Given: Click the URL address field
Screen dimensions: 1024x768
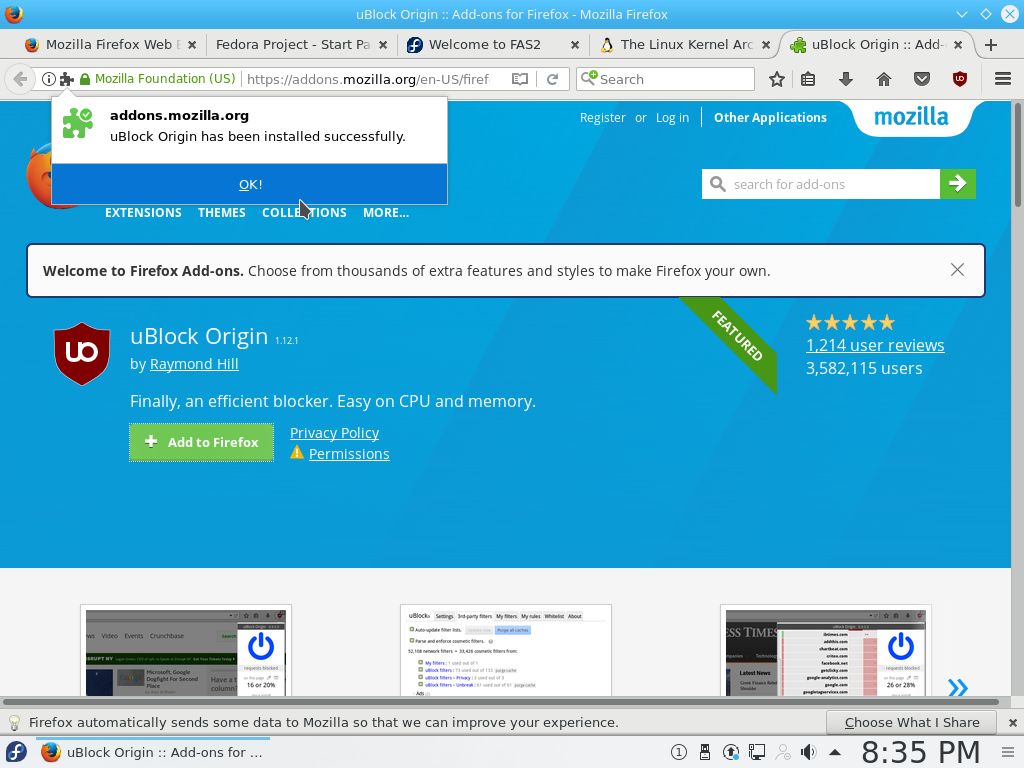Looking at the screenshot, I should pos(368,79).
